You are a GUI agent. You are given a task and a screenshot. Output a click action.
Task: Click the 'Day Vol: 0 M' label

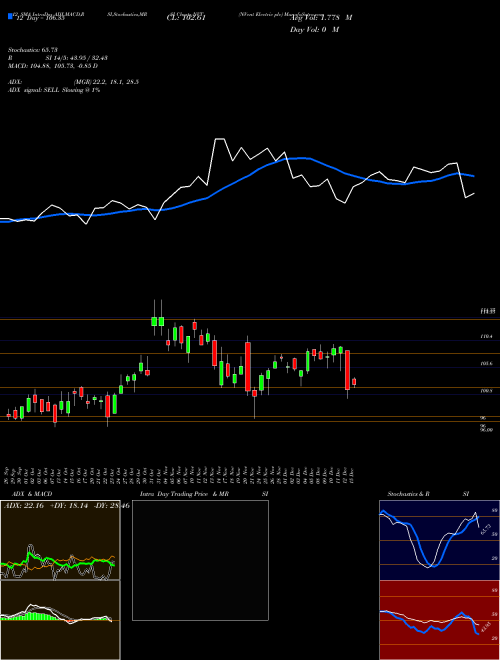click(314, 30)
